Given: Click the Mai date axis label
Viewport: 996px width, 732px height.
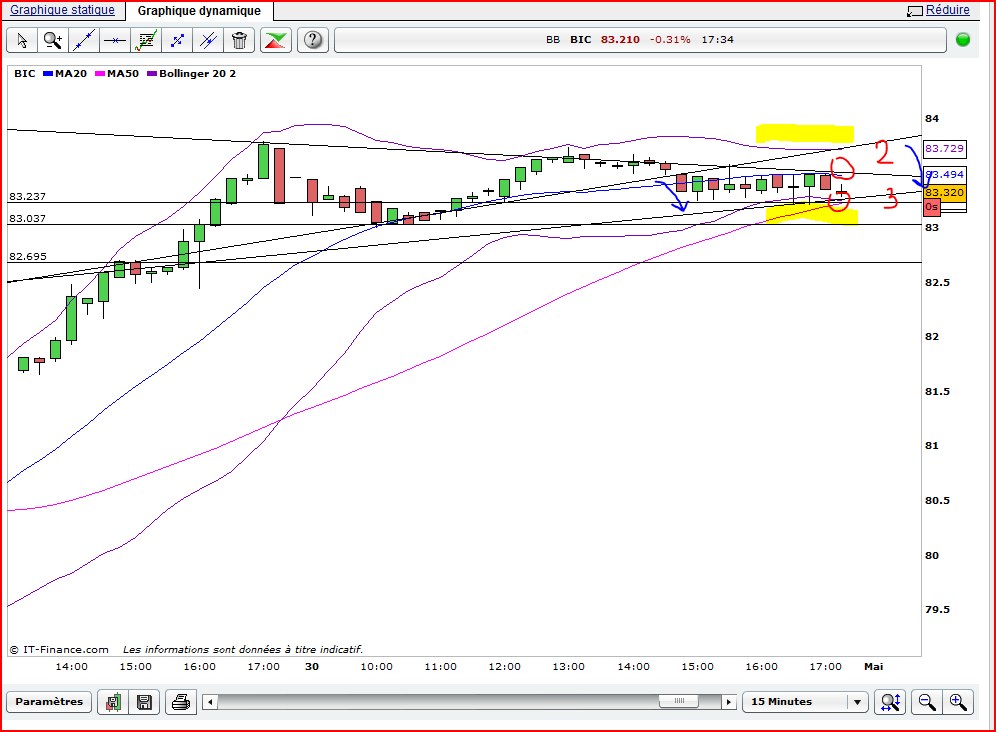Looking at the screenshot, I should tap(873, 667).
